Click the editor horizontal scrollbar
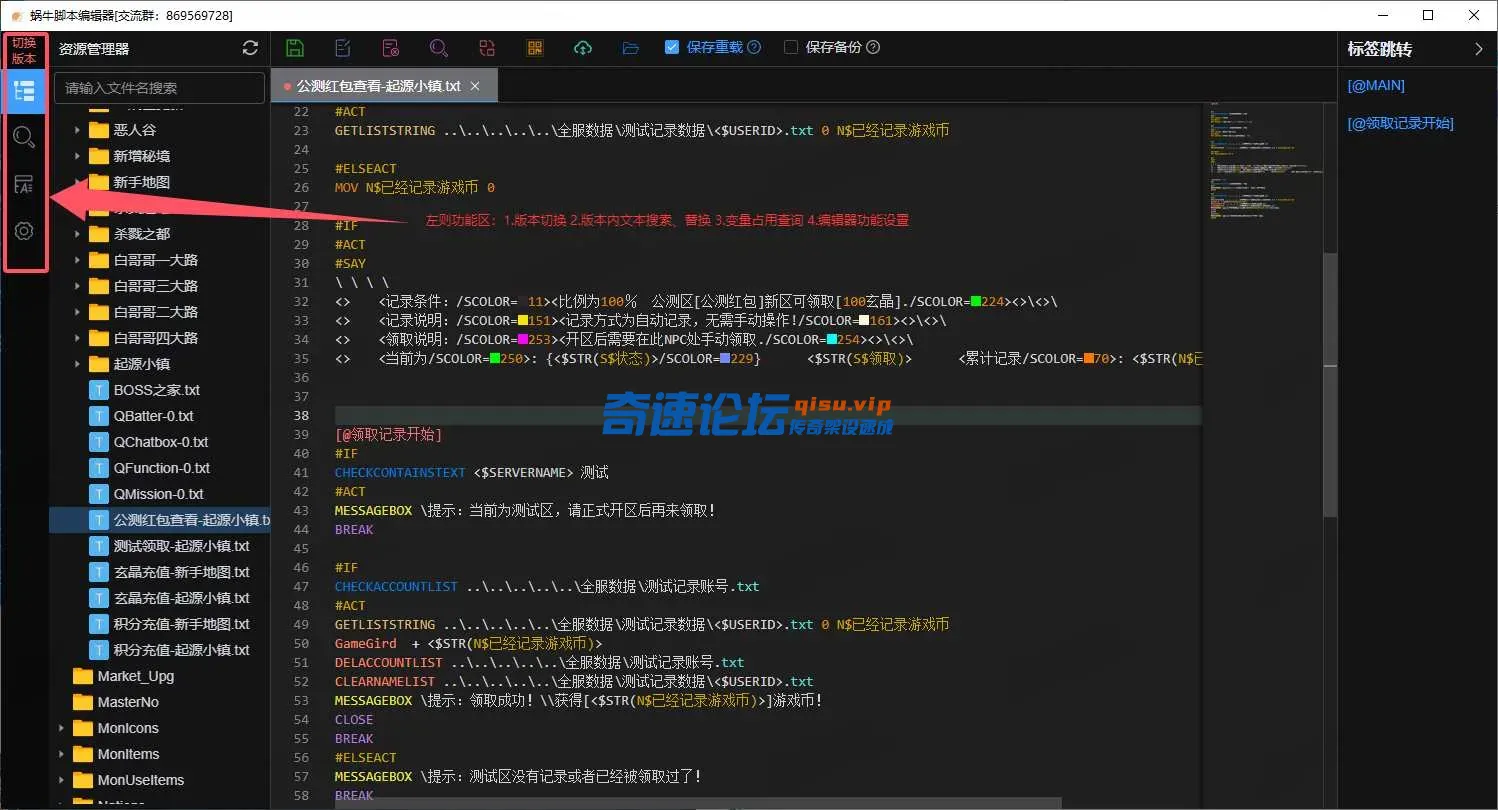This screenshot has height=810, width=1498. click(x=698, y=803)
